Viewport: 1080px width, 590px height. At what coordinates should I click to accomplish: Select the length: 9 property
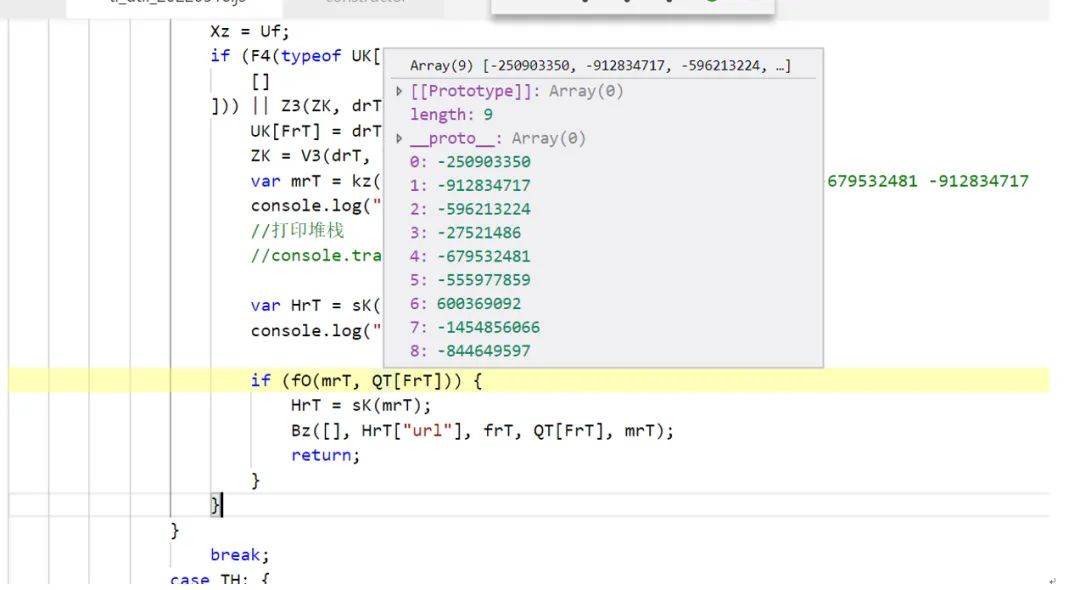point(451,114)
